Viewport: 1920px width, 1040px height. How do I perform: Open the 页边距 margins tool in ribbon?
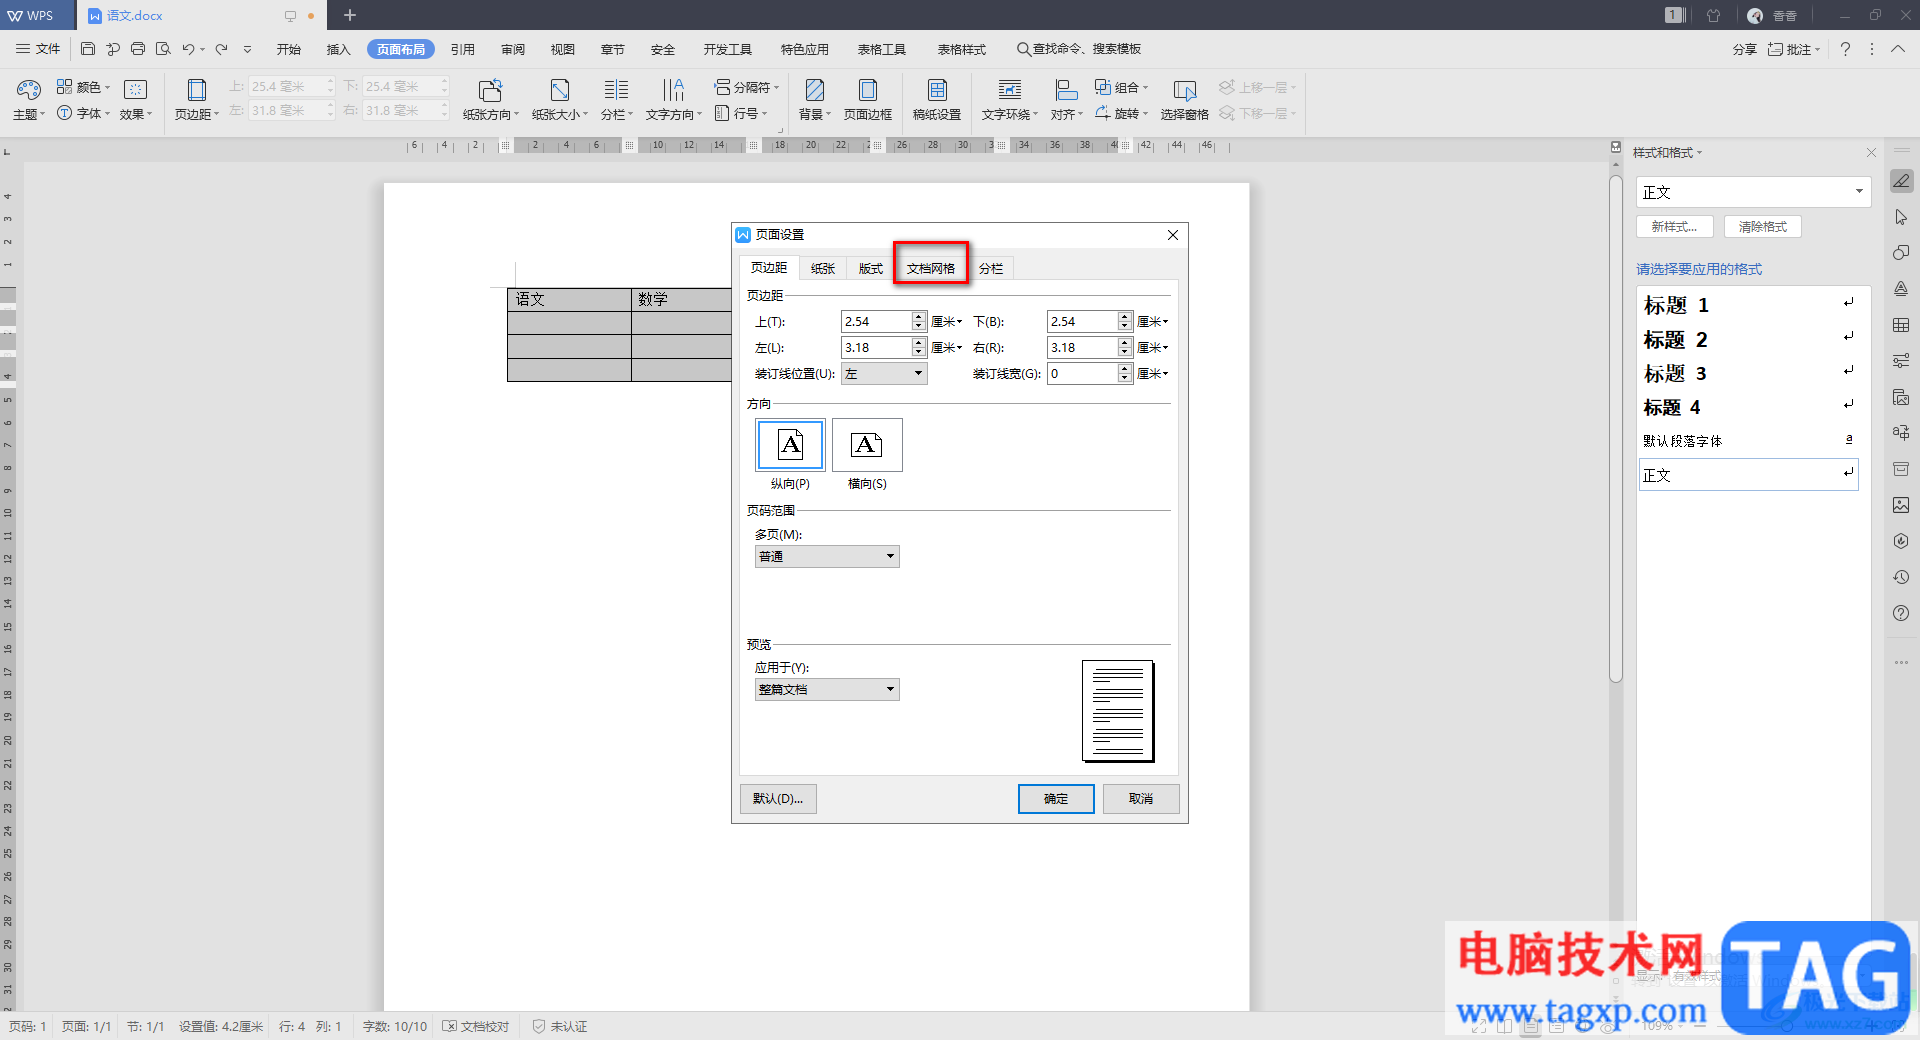(197, 100)
